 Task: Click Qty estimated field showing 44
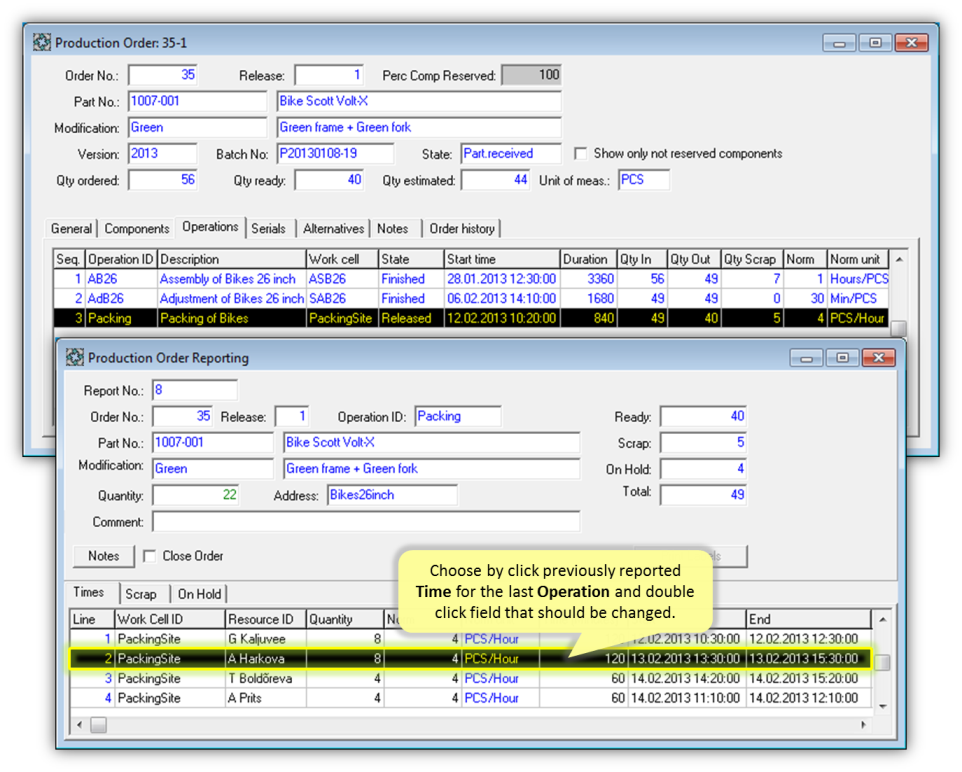(x=496, y=180)
